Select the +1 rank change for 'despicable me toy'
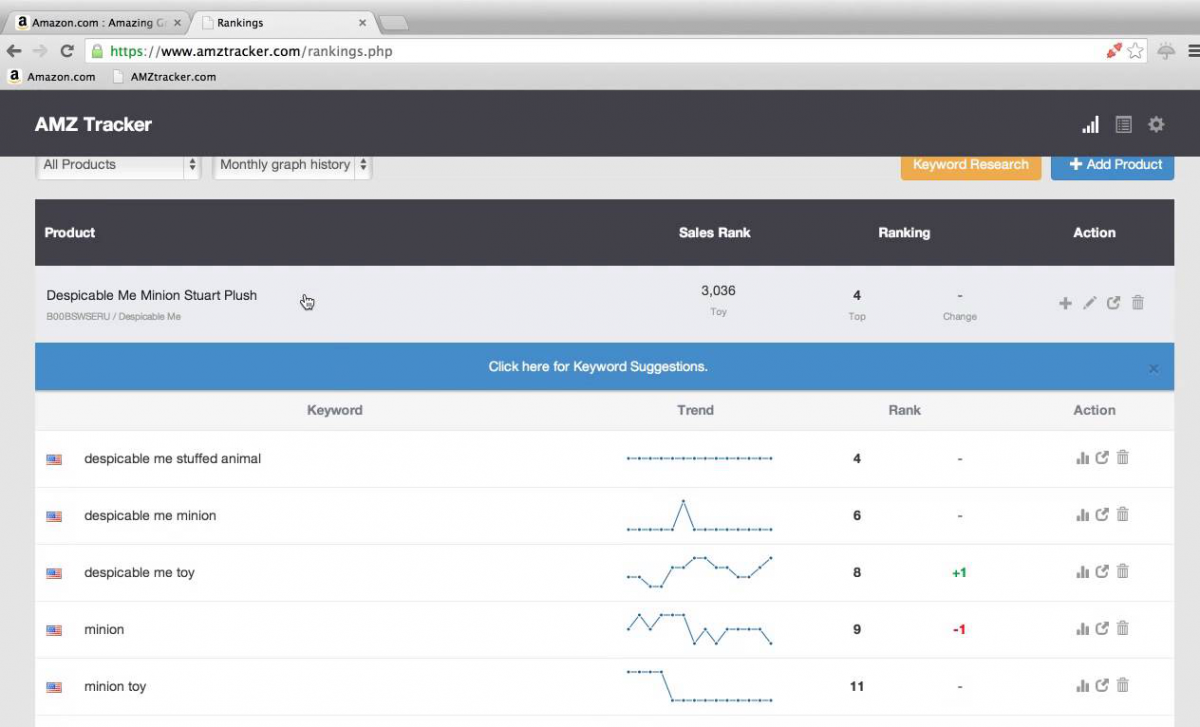 (x=959, y=572)
